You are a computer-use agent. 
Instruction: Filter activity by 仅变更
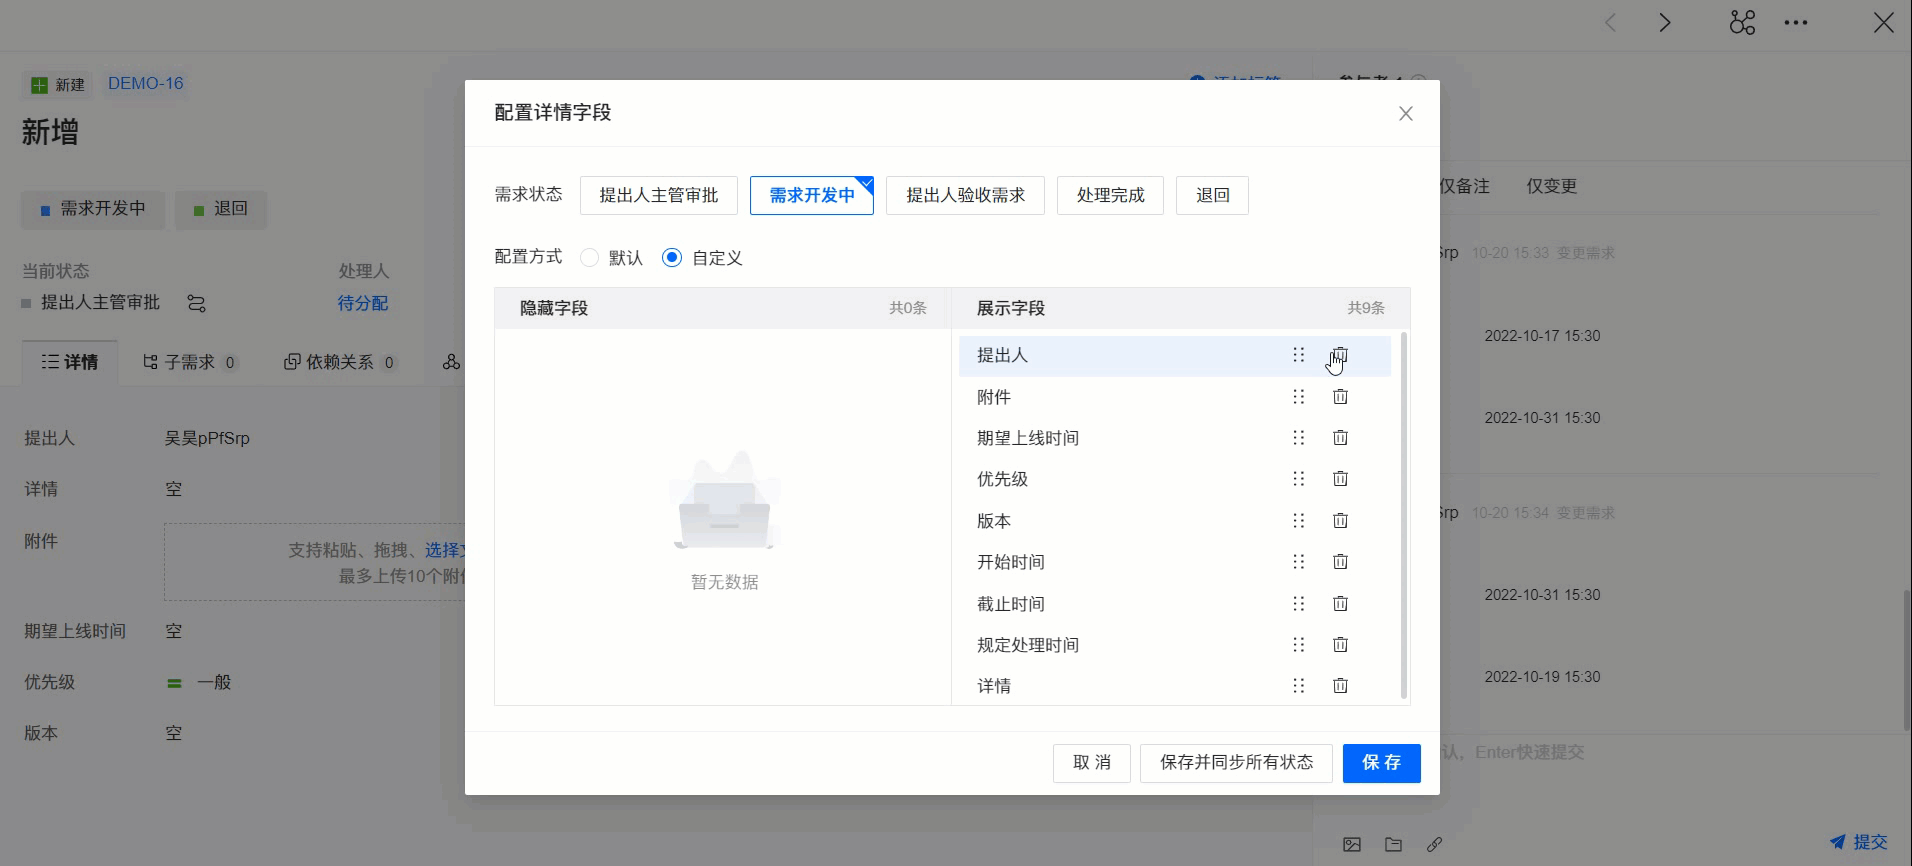pyautogui.click(x=1552, y=186)
